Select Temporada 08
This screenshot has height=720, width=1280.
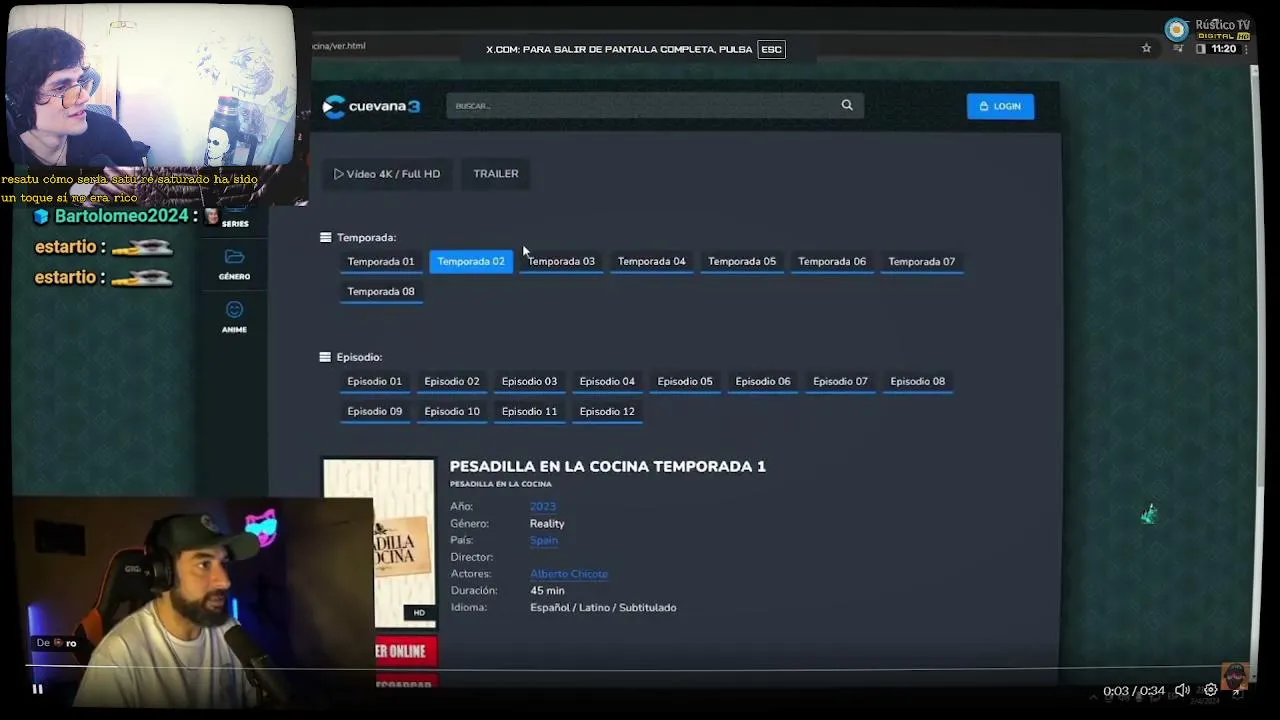coord(381,291)
